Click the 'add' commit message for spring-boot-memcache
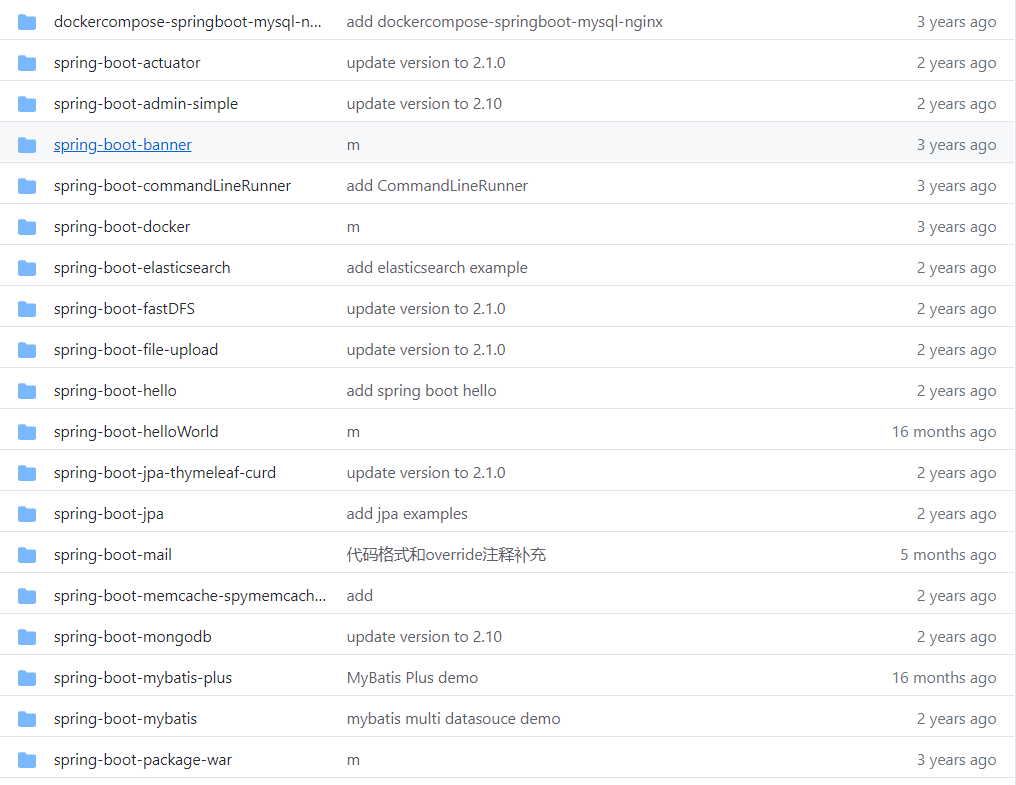The width and height of the screenshot is (1016, 785). pyautogui.click(x=360, y=596)
